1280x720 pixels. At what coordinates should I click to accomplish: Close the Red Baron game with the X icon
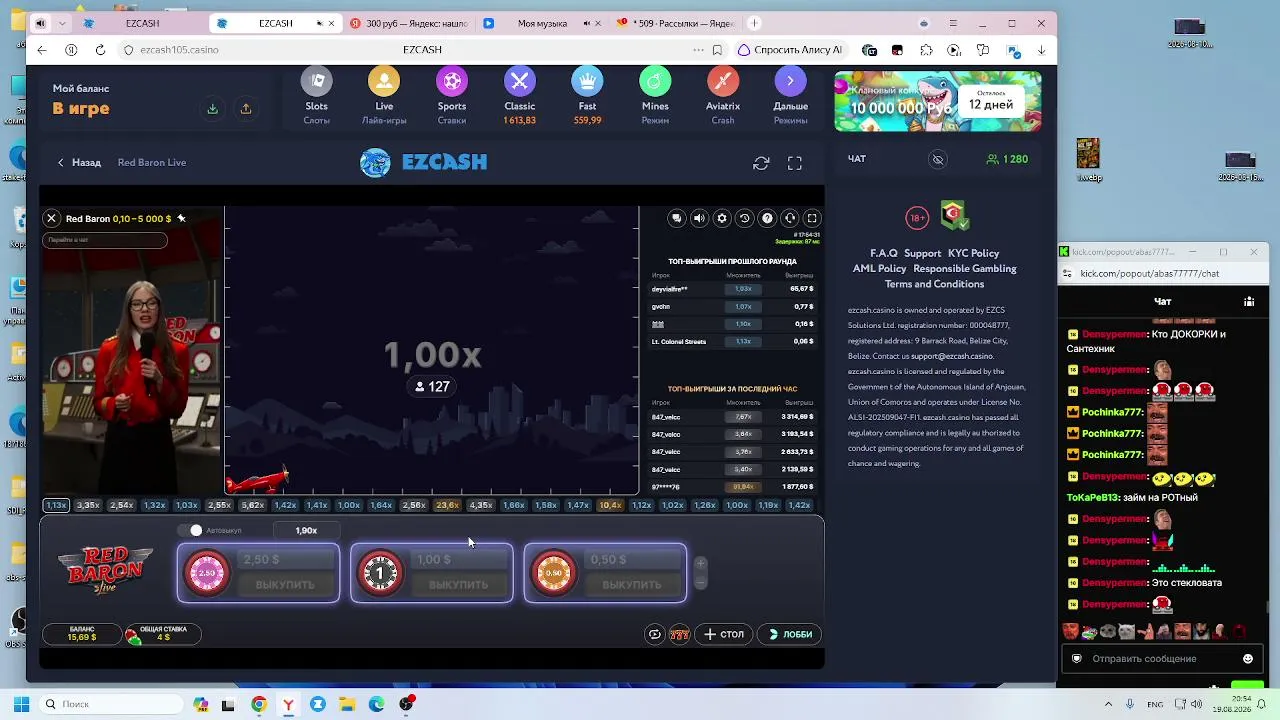[x=51, y=218]
